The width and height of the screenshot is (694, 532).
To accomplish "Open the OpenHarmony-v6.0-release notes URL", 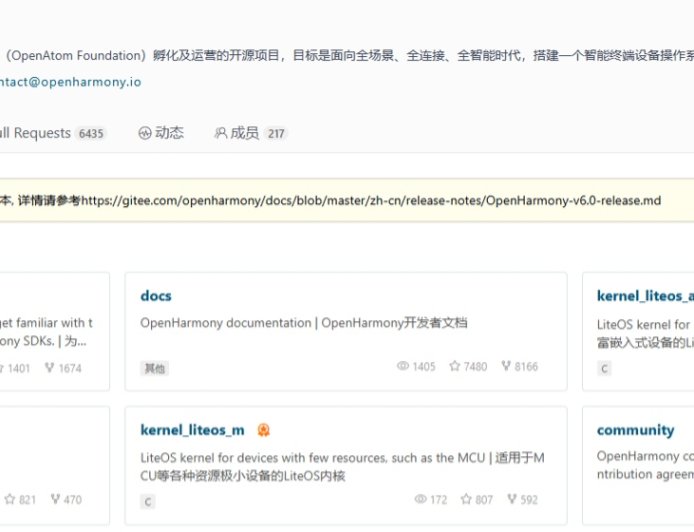I will (371, 201).
